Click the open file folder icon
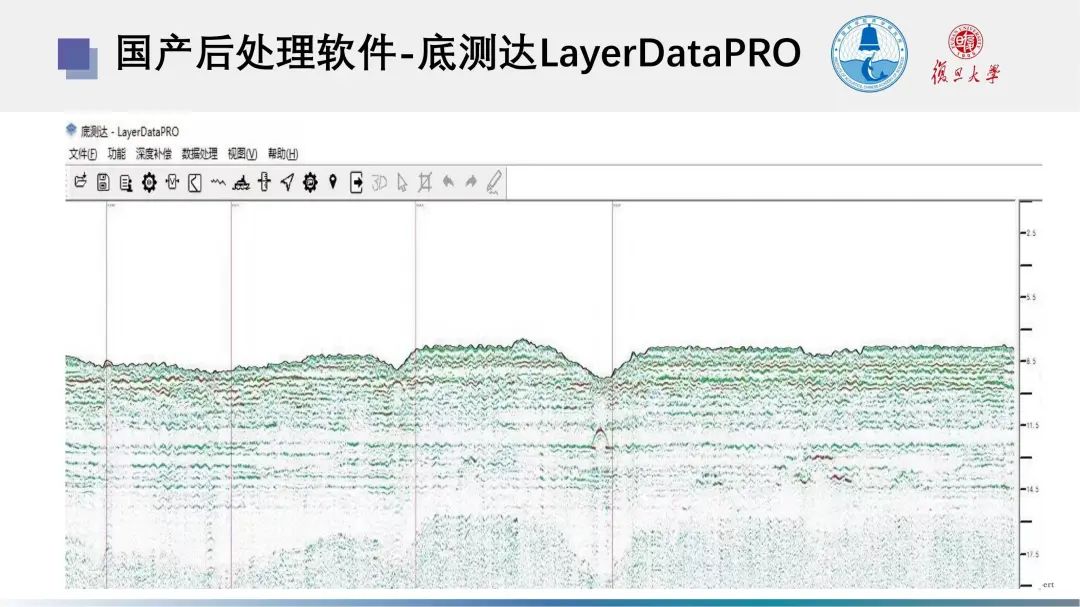 tap(81, 182)
